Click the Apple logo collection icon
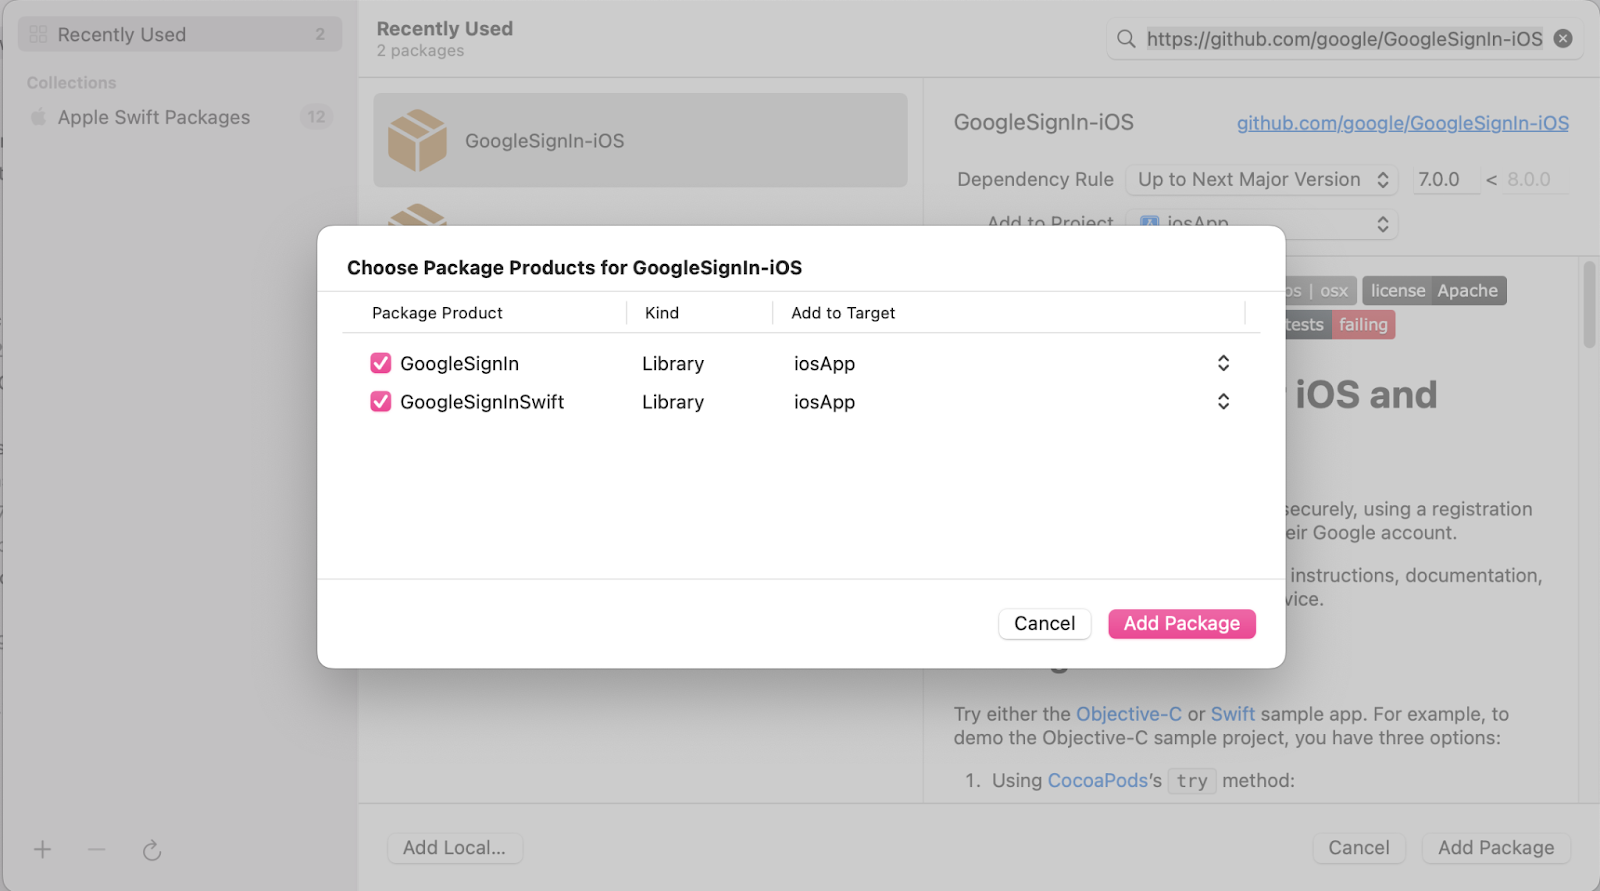This screenshot has height=891, width=1600. click(x=38, y=117)
